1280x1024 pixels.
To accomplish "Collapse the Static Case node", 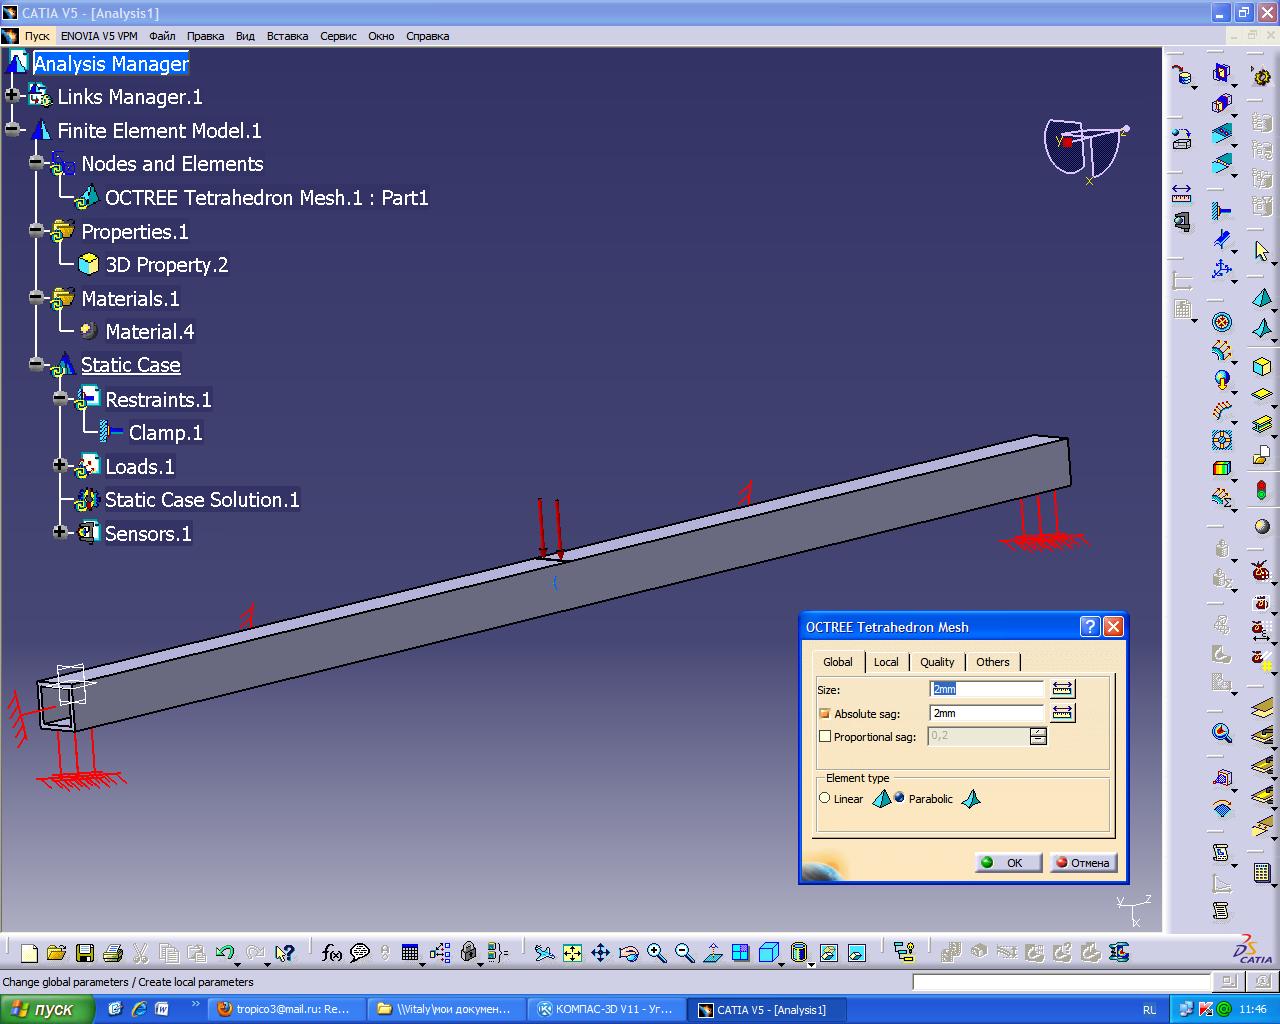I will [36, 365].
